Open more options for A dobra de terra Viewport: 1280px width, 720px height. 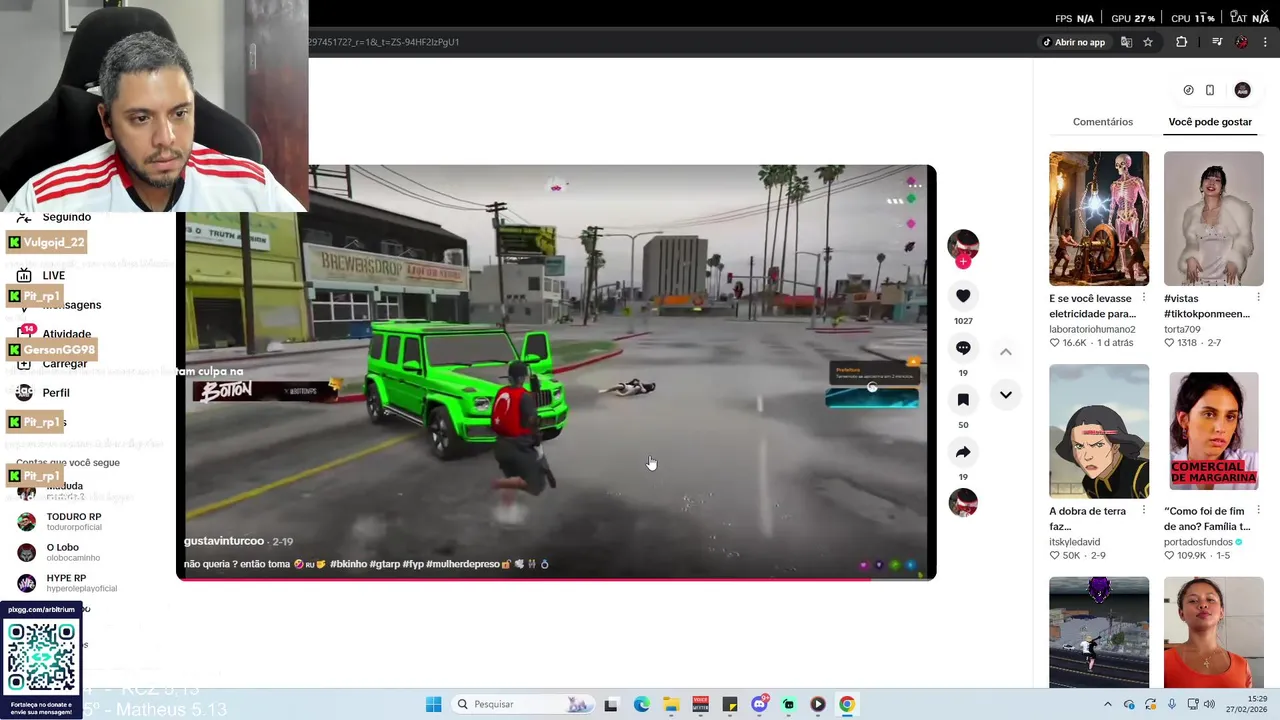pos(1143,511)
